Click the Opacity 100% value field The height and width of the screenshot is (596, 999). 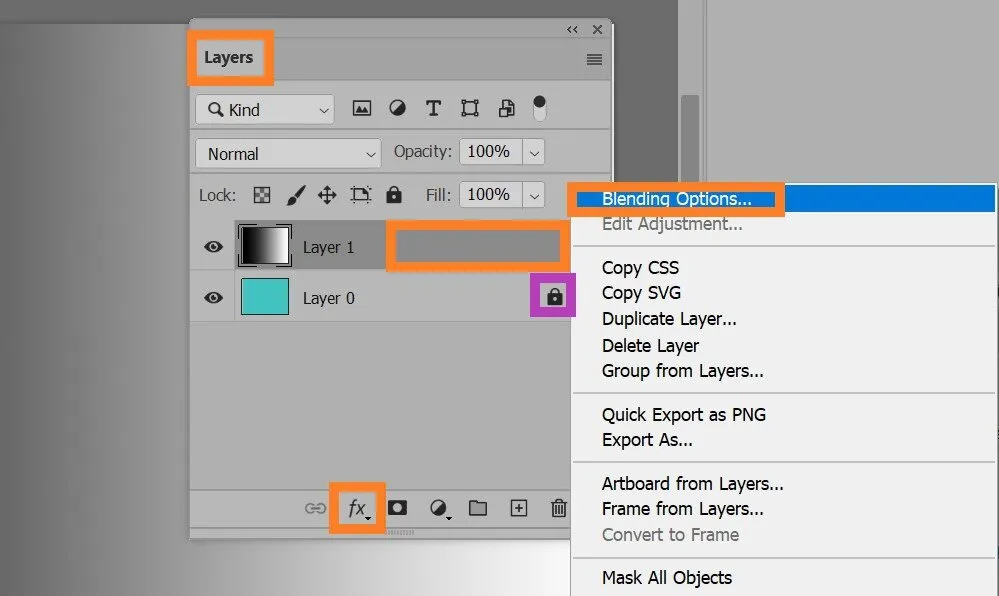pyautogui.click(x=491, y=152)
